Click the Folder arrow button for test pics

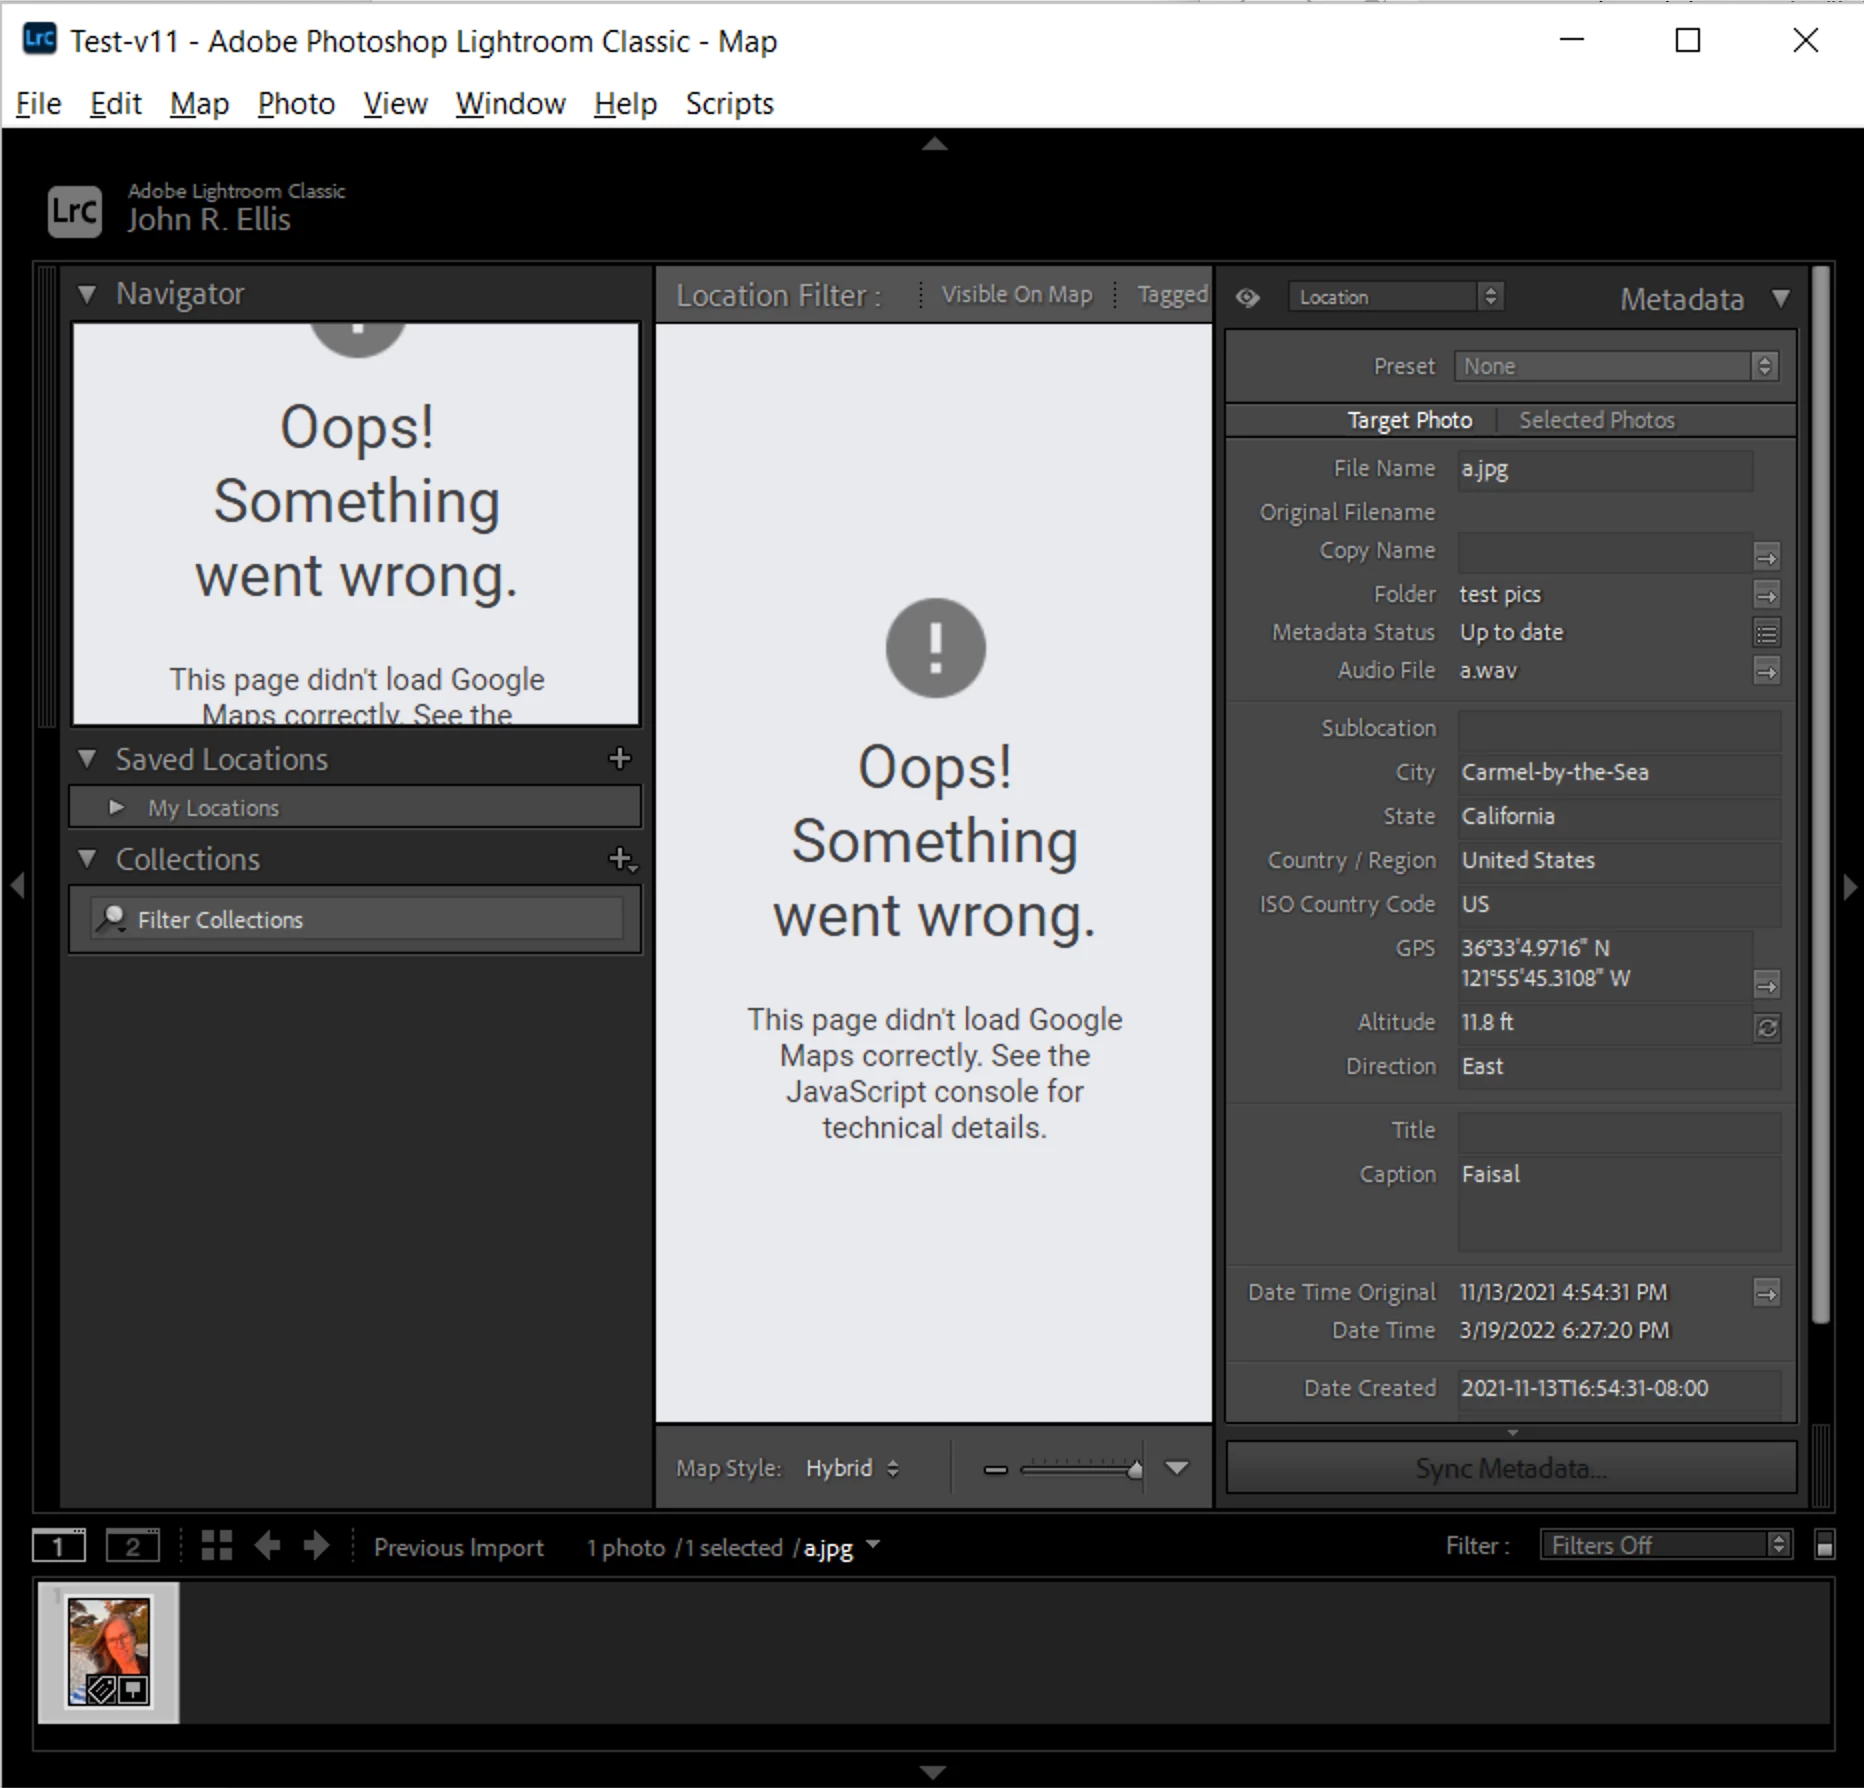coord(1767,596)
